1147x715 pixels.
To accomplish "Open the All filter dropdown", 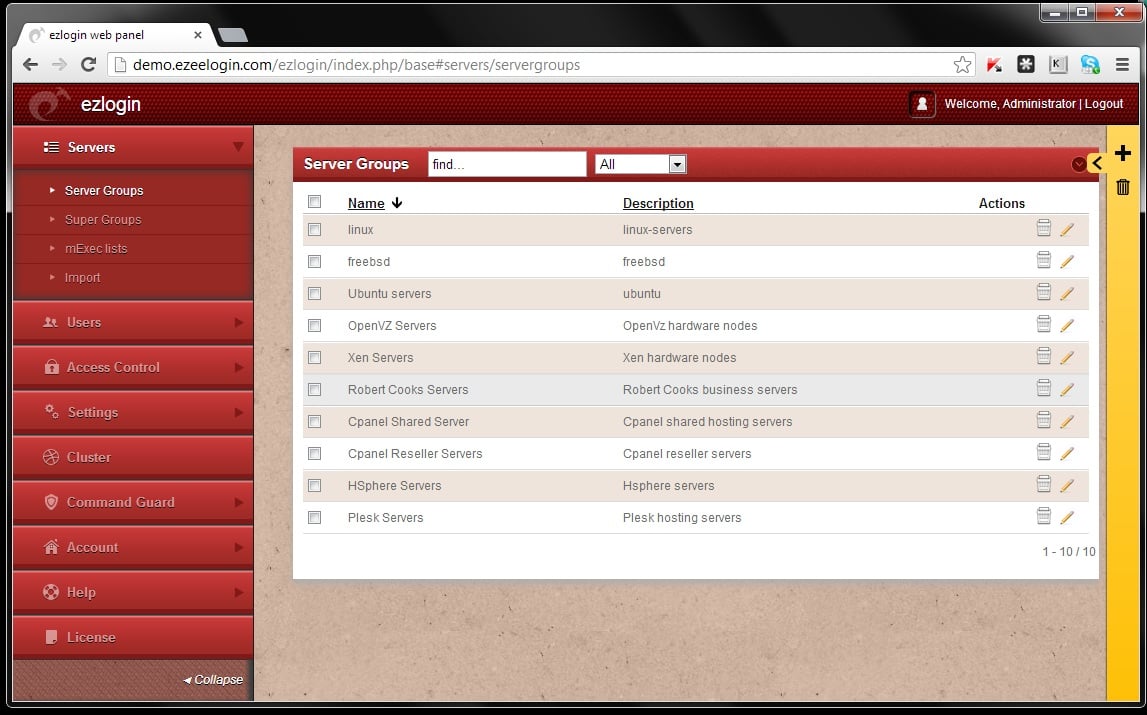I will click(640, 164).
